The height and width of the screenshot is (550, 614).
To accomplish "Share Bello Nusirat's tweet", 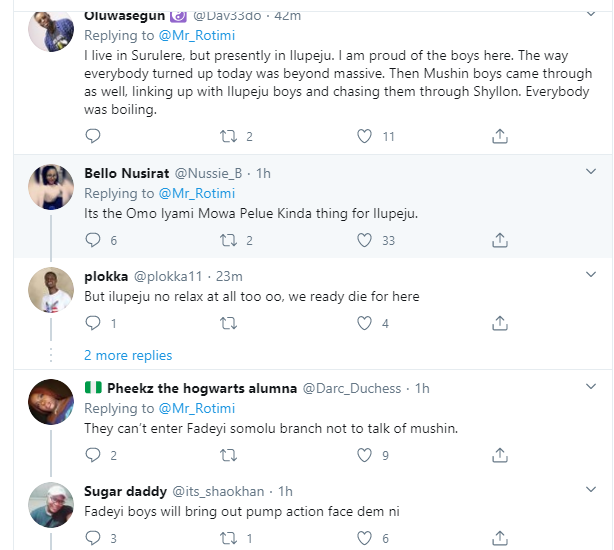I will (x=500, y=240).
